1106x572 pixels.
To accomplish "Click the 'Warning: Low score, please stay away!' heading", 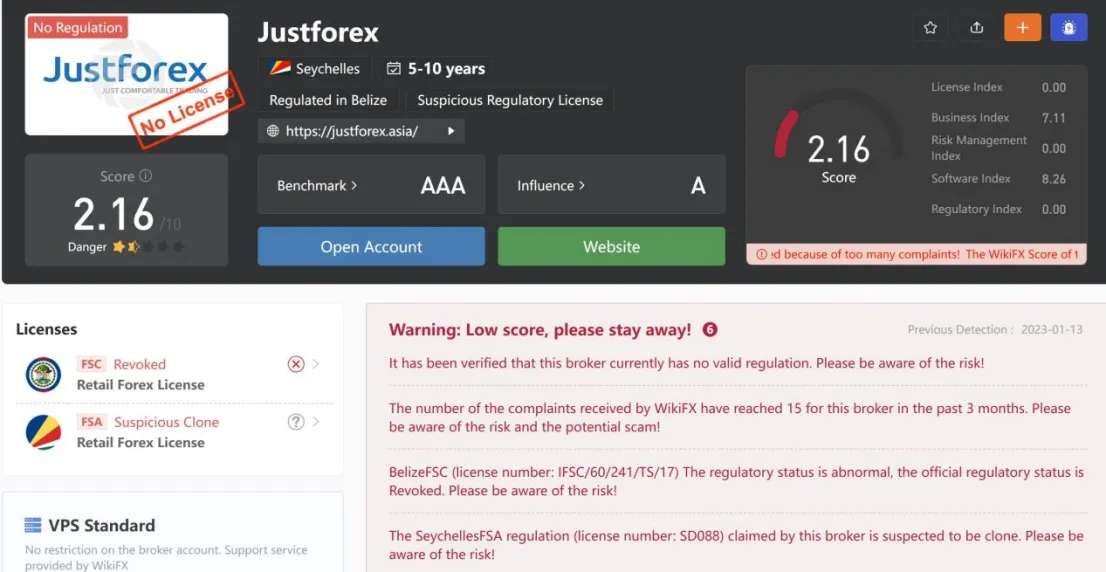I will [540, 329].
